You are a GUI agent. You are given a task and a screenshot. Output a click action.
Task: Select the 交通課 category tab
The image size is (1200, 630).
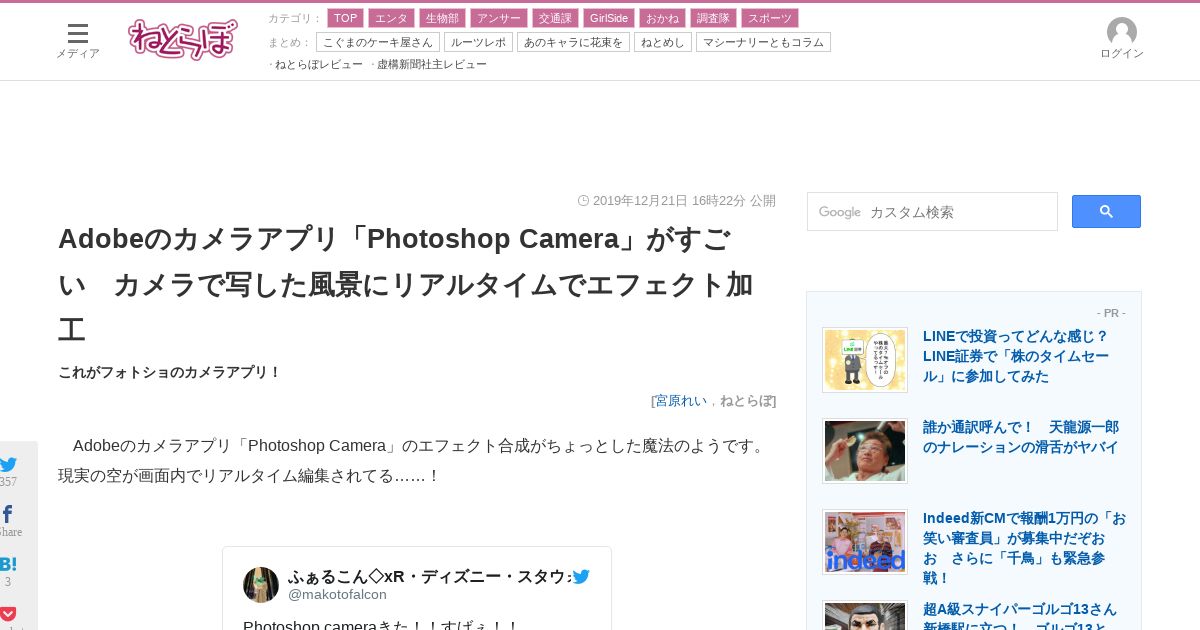click(554, 18)
